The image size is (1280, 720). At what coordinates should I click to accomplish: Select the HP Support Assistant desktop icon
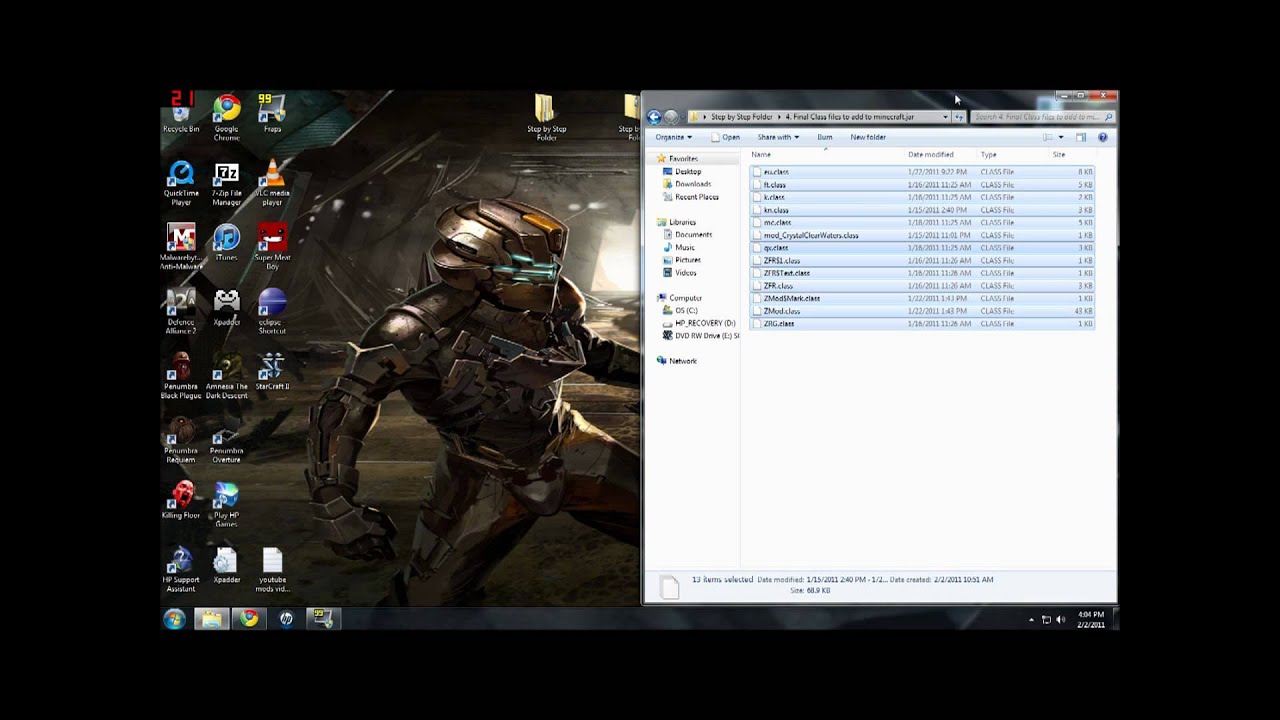point(181,569)
